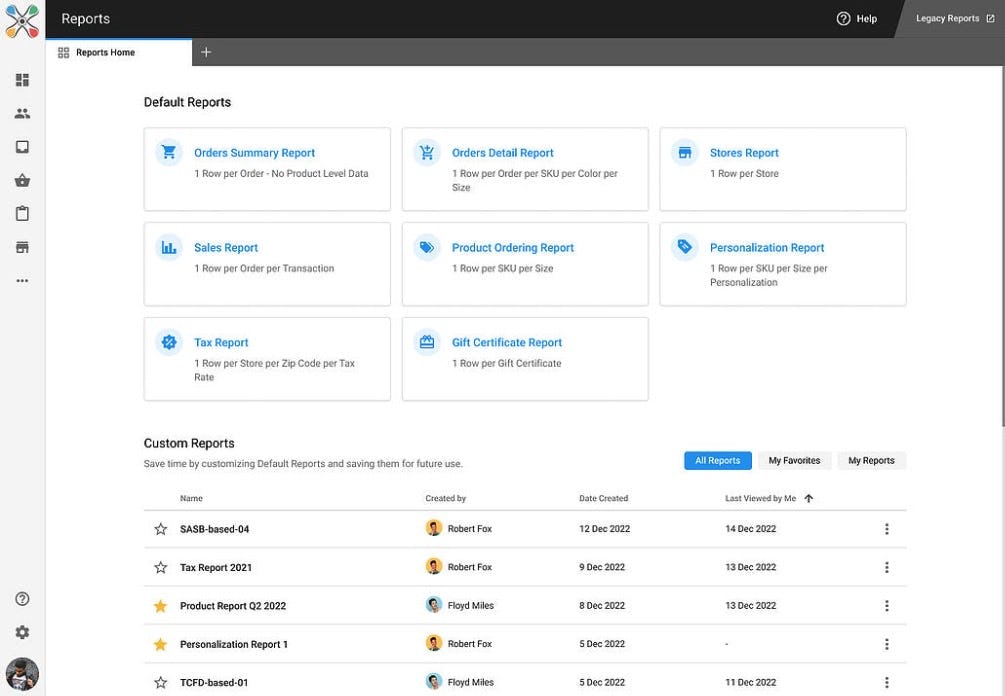This screenshot has width=1005, height=696.
Task: Open Settings with the gear icon
Action: click(22, 631)
